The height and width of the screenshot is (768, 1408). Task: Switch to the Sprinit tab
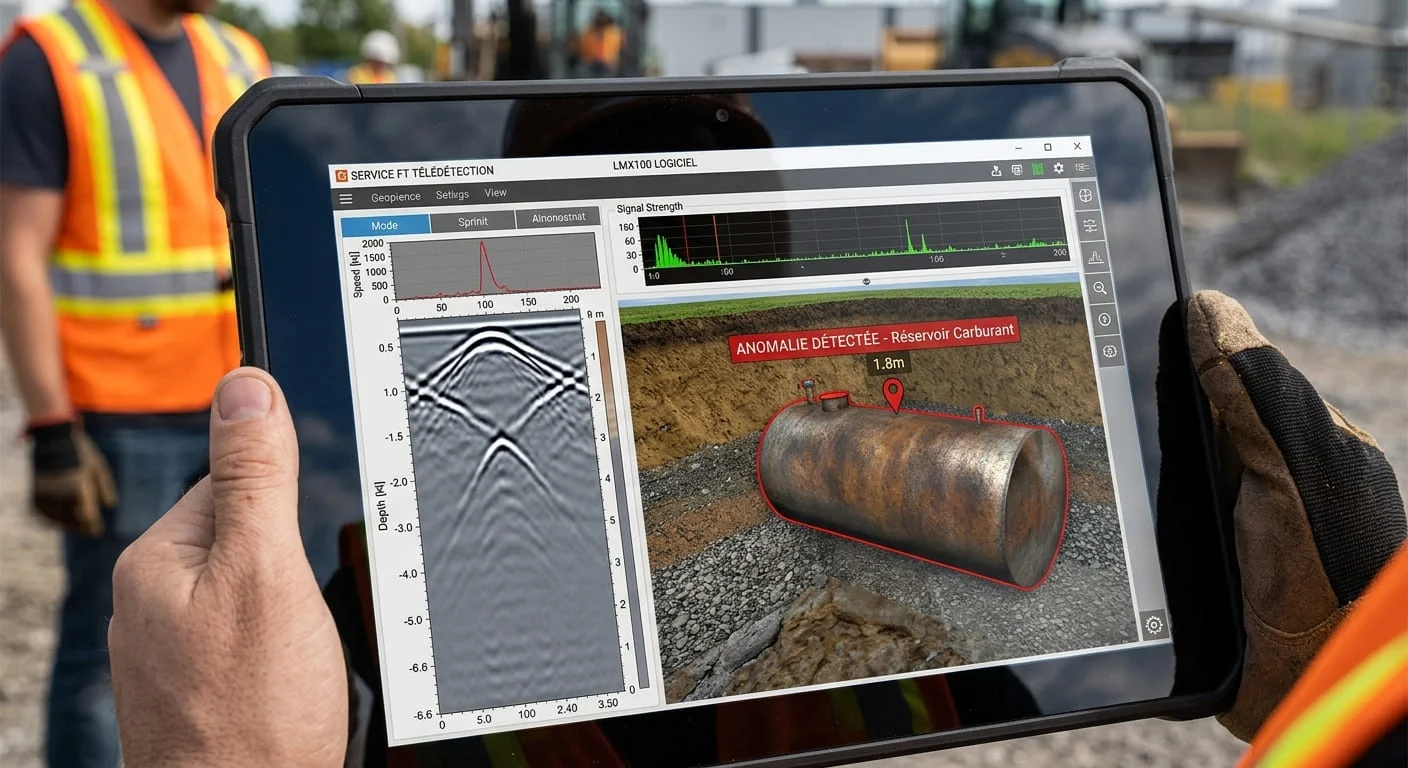coord(473,221)
